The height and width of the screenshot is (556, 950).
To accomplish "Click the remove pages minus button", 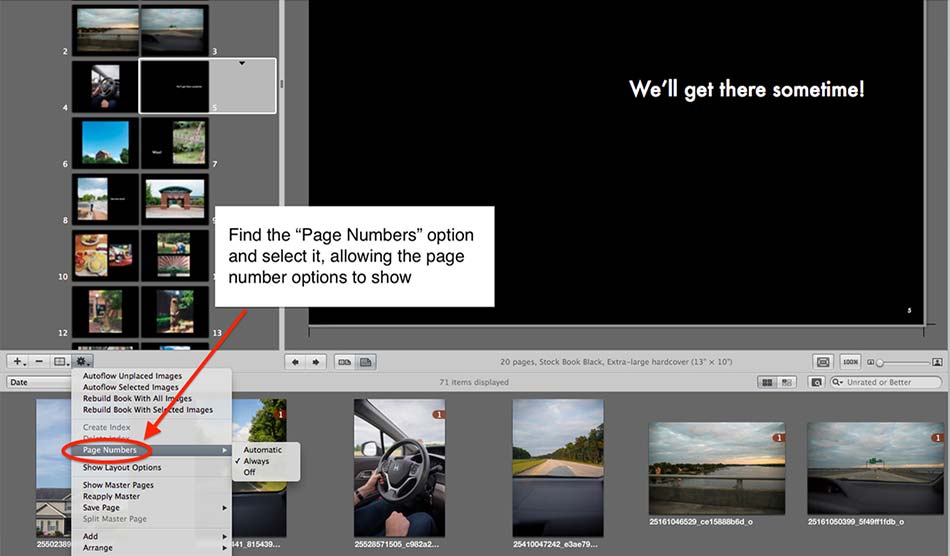I will (x=39, y=361).
